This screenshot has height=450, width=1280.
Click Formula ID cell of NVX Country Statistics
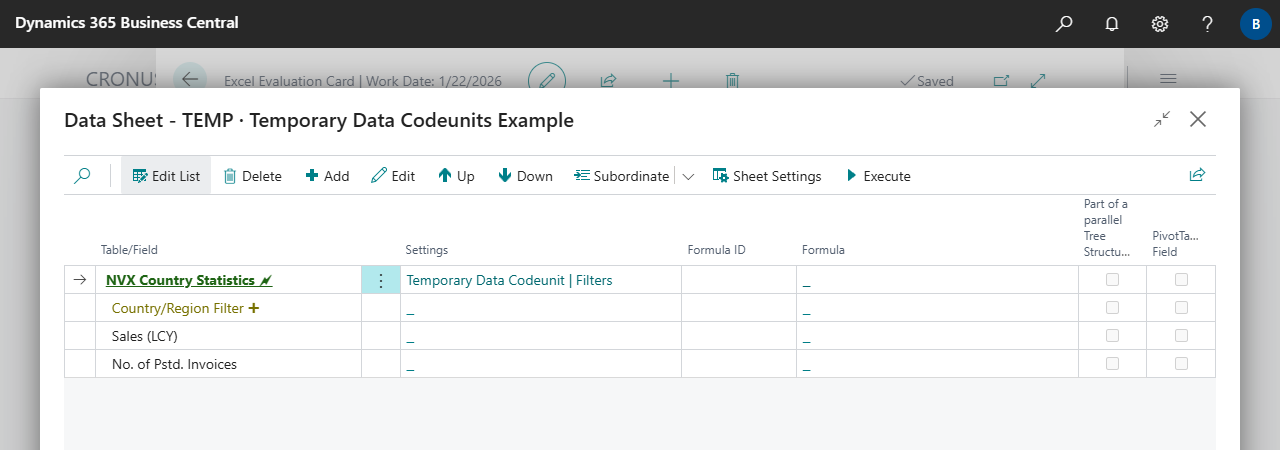pos(739,281)
